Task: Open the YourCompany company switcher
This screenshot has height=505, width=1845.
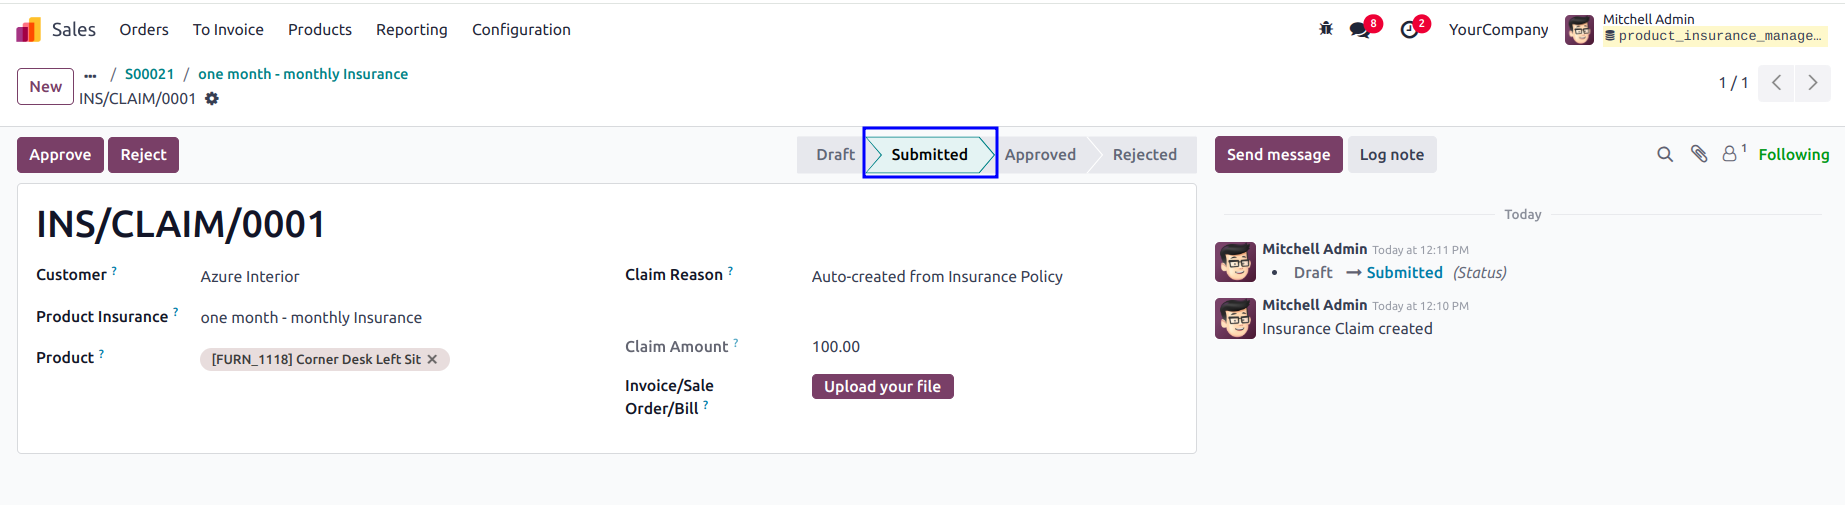Action: click(x=1498, y=29)
